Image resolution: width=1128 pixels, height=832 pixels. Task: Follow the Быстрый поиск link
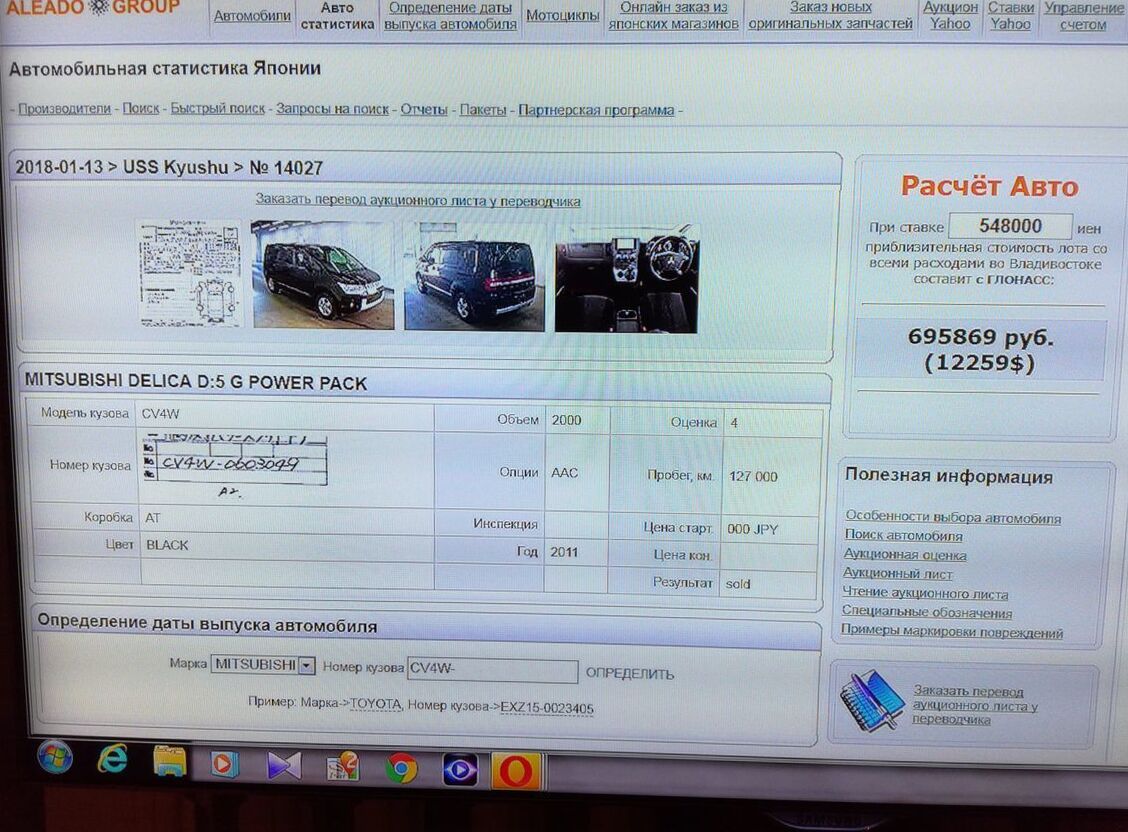[x=217, y=109]
